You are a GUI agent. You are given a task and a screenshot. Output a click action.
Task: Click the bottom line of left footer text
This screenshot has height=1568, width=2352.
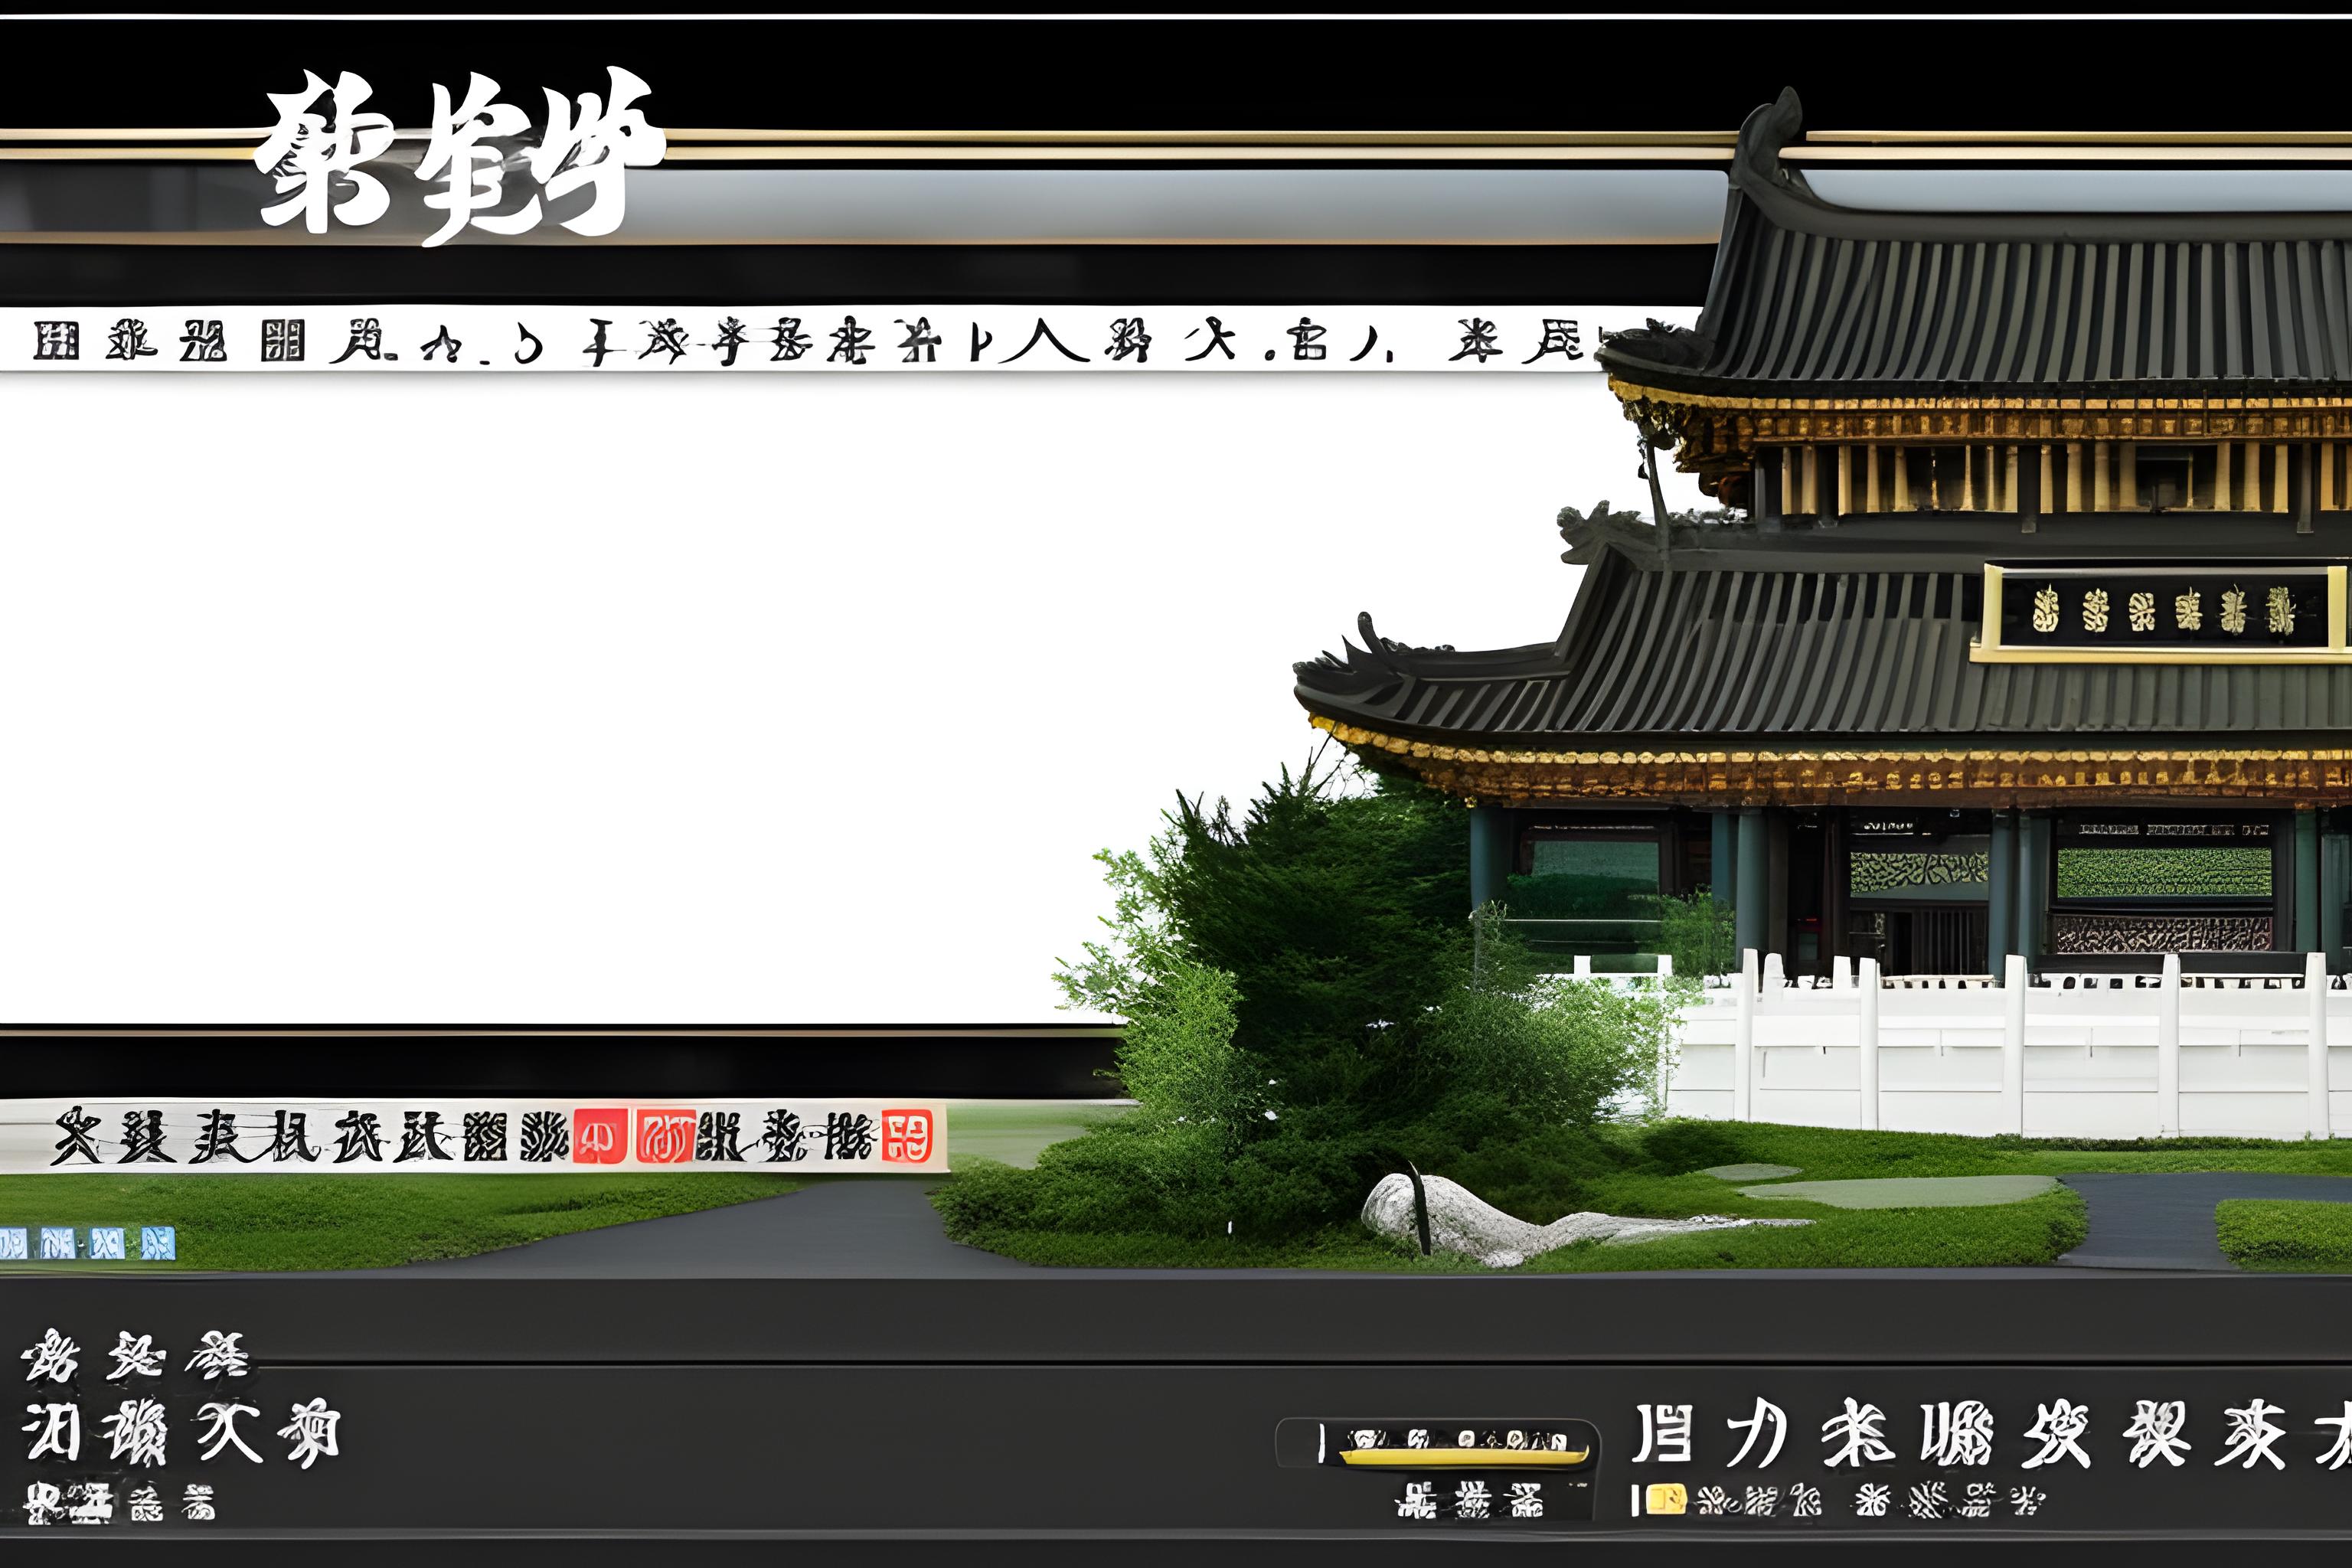120,1503
